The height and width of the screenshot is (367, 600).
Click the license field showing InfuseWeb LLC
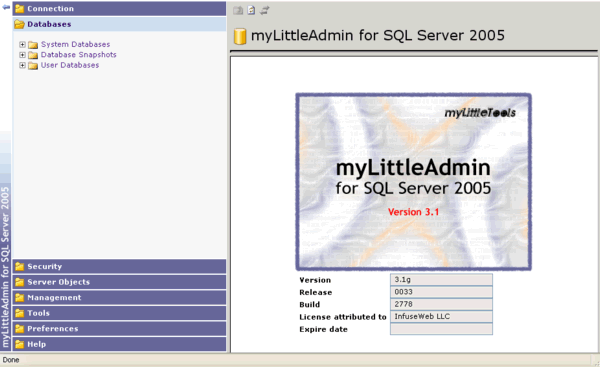coord(441,316)
